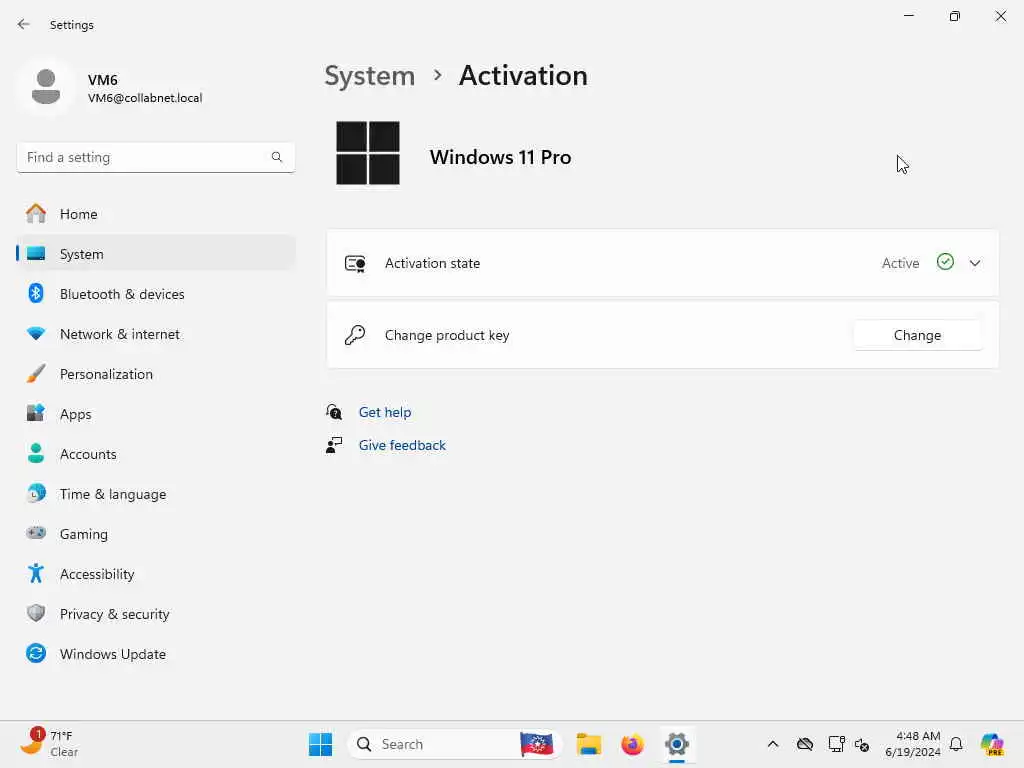1024x768 pixels.
Task: Click the Active status text
Action: [x=900, y=263]
